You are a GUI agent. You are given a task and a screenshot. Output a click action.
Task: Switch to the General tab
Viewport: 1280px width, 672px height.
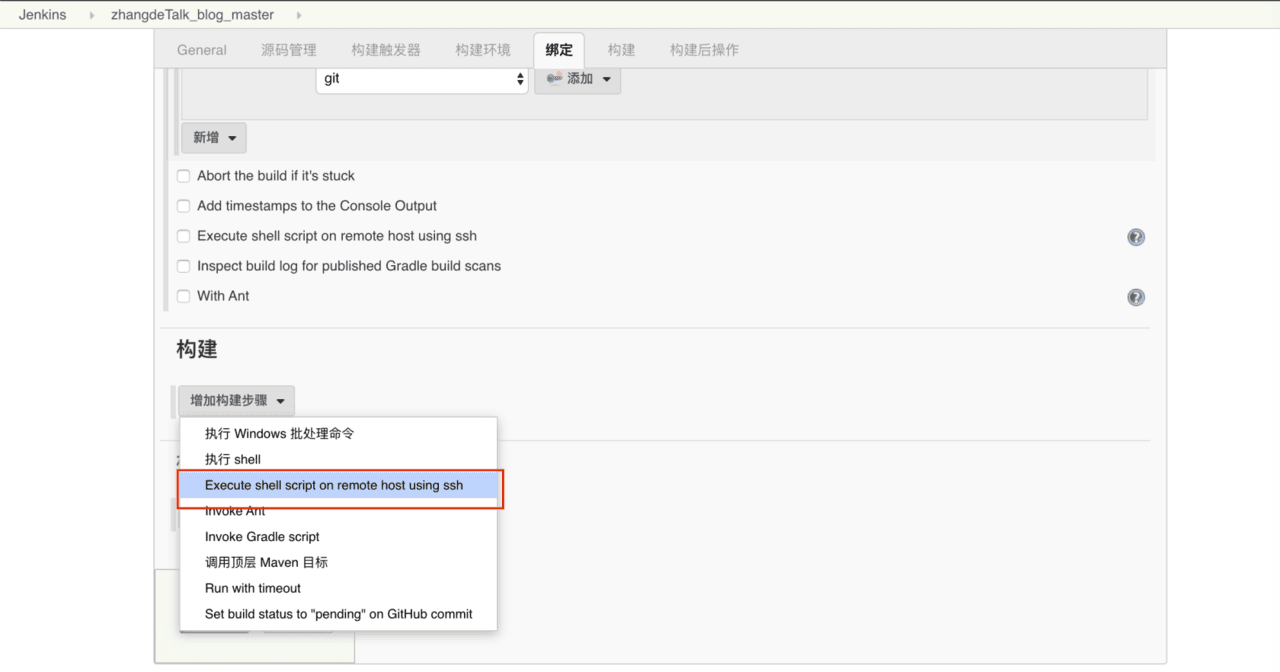pyautogui.click(x=202, y=50)
